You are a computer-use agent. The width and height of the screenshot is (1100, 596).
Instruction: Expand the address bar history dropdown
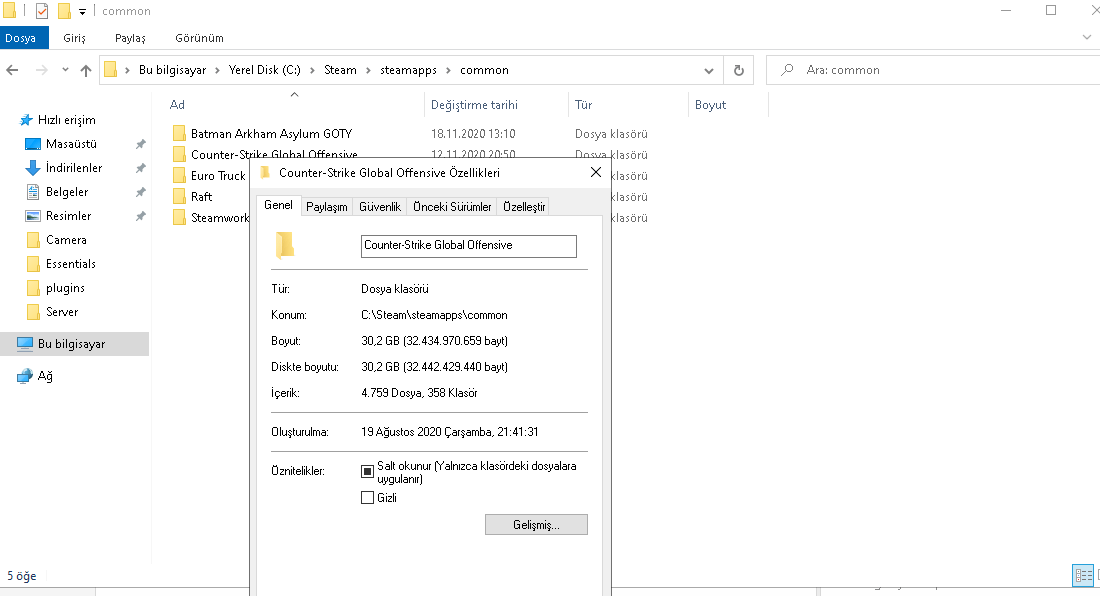pyautogui.click(x=709, y=70)
